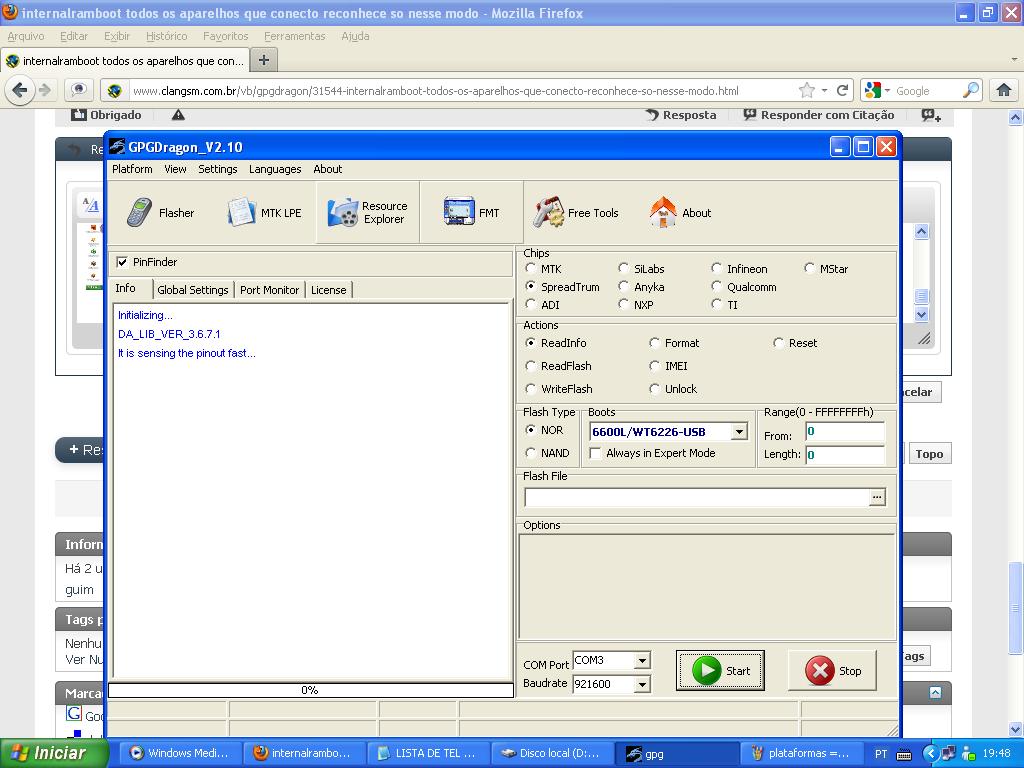Go back with Firefox back arrow
1024x768 pixels.
tap(20, 90)
